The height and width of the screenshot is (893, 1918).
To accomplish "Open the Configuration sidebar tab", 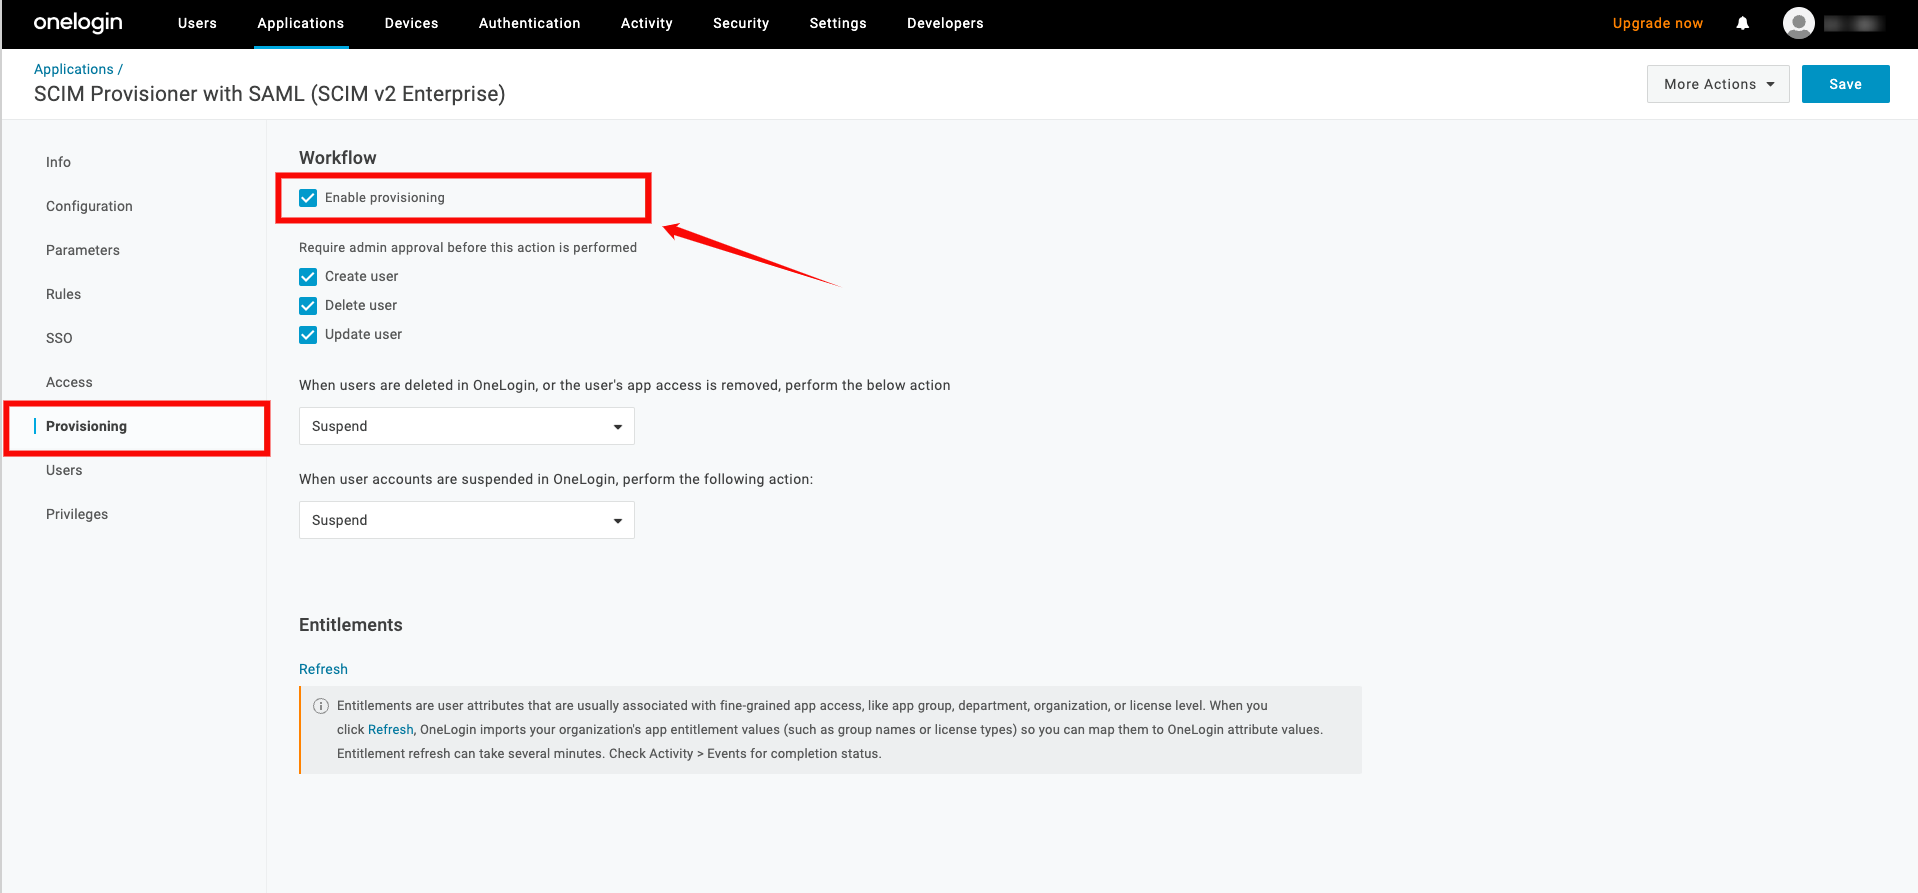I will pyautogui.click(x=89, y=206).
